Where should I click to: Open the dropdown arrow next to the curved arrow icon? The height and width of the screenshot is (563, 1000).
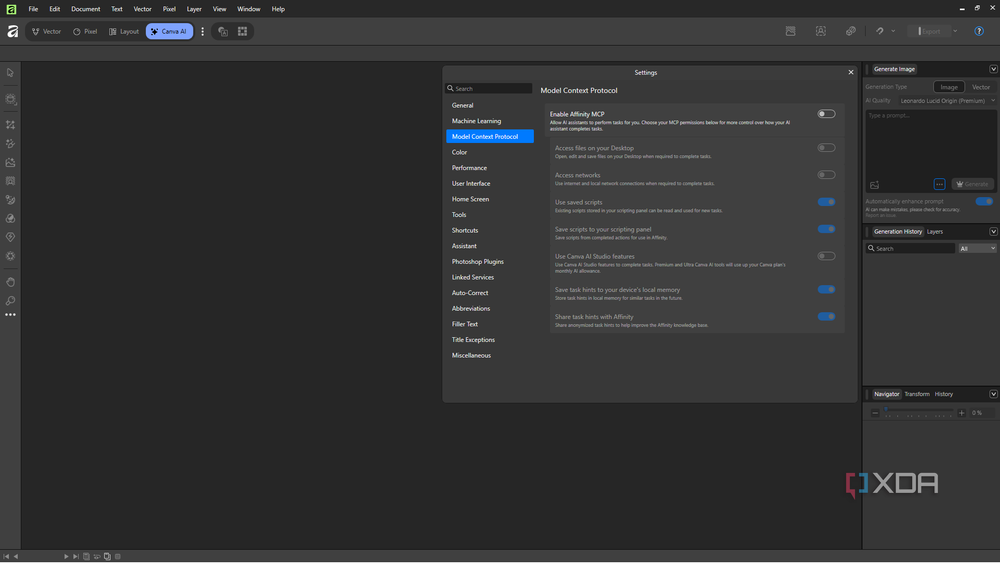[893, 31]
